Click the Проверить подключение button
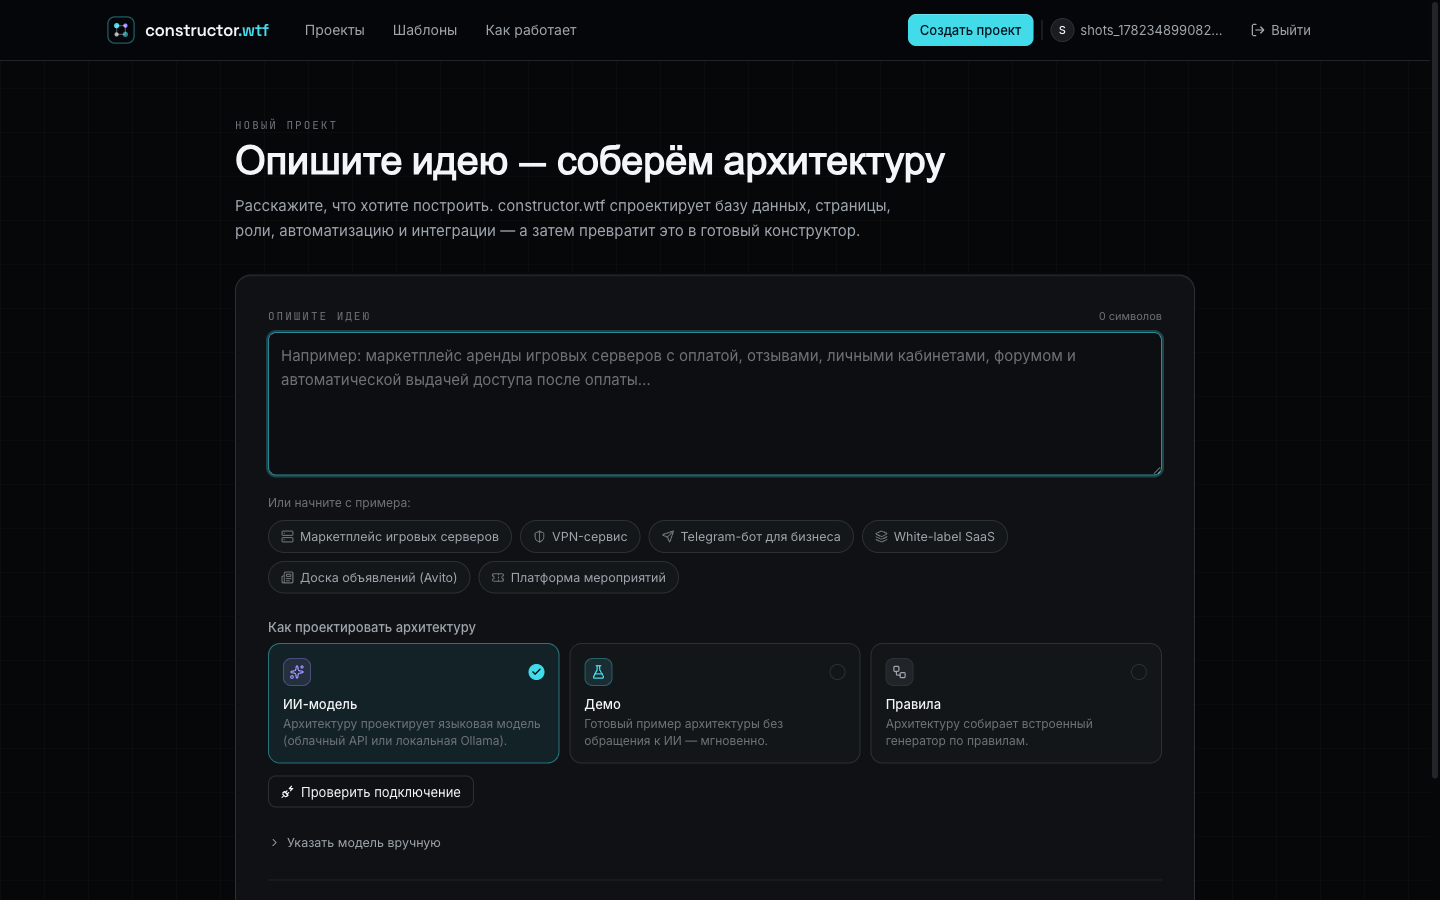Viewport: 1440px width, 900px height. (371, 792)
